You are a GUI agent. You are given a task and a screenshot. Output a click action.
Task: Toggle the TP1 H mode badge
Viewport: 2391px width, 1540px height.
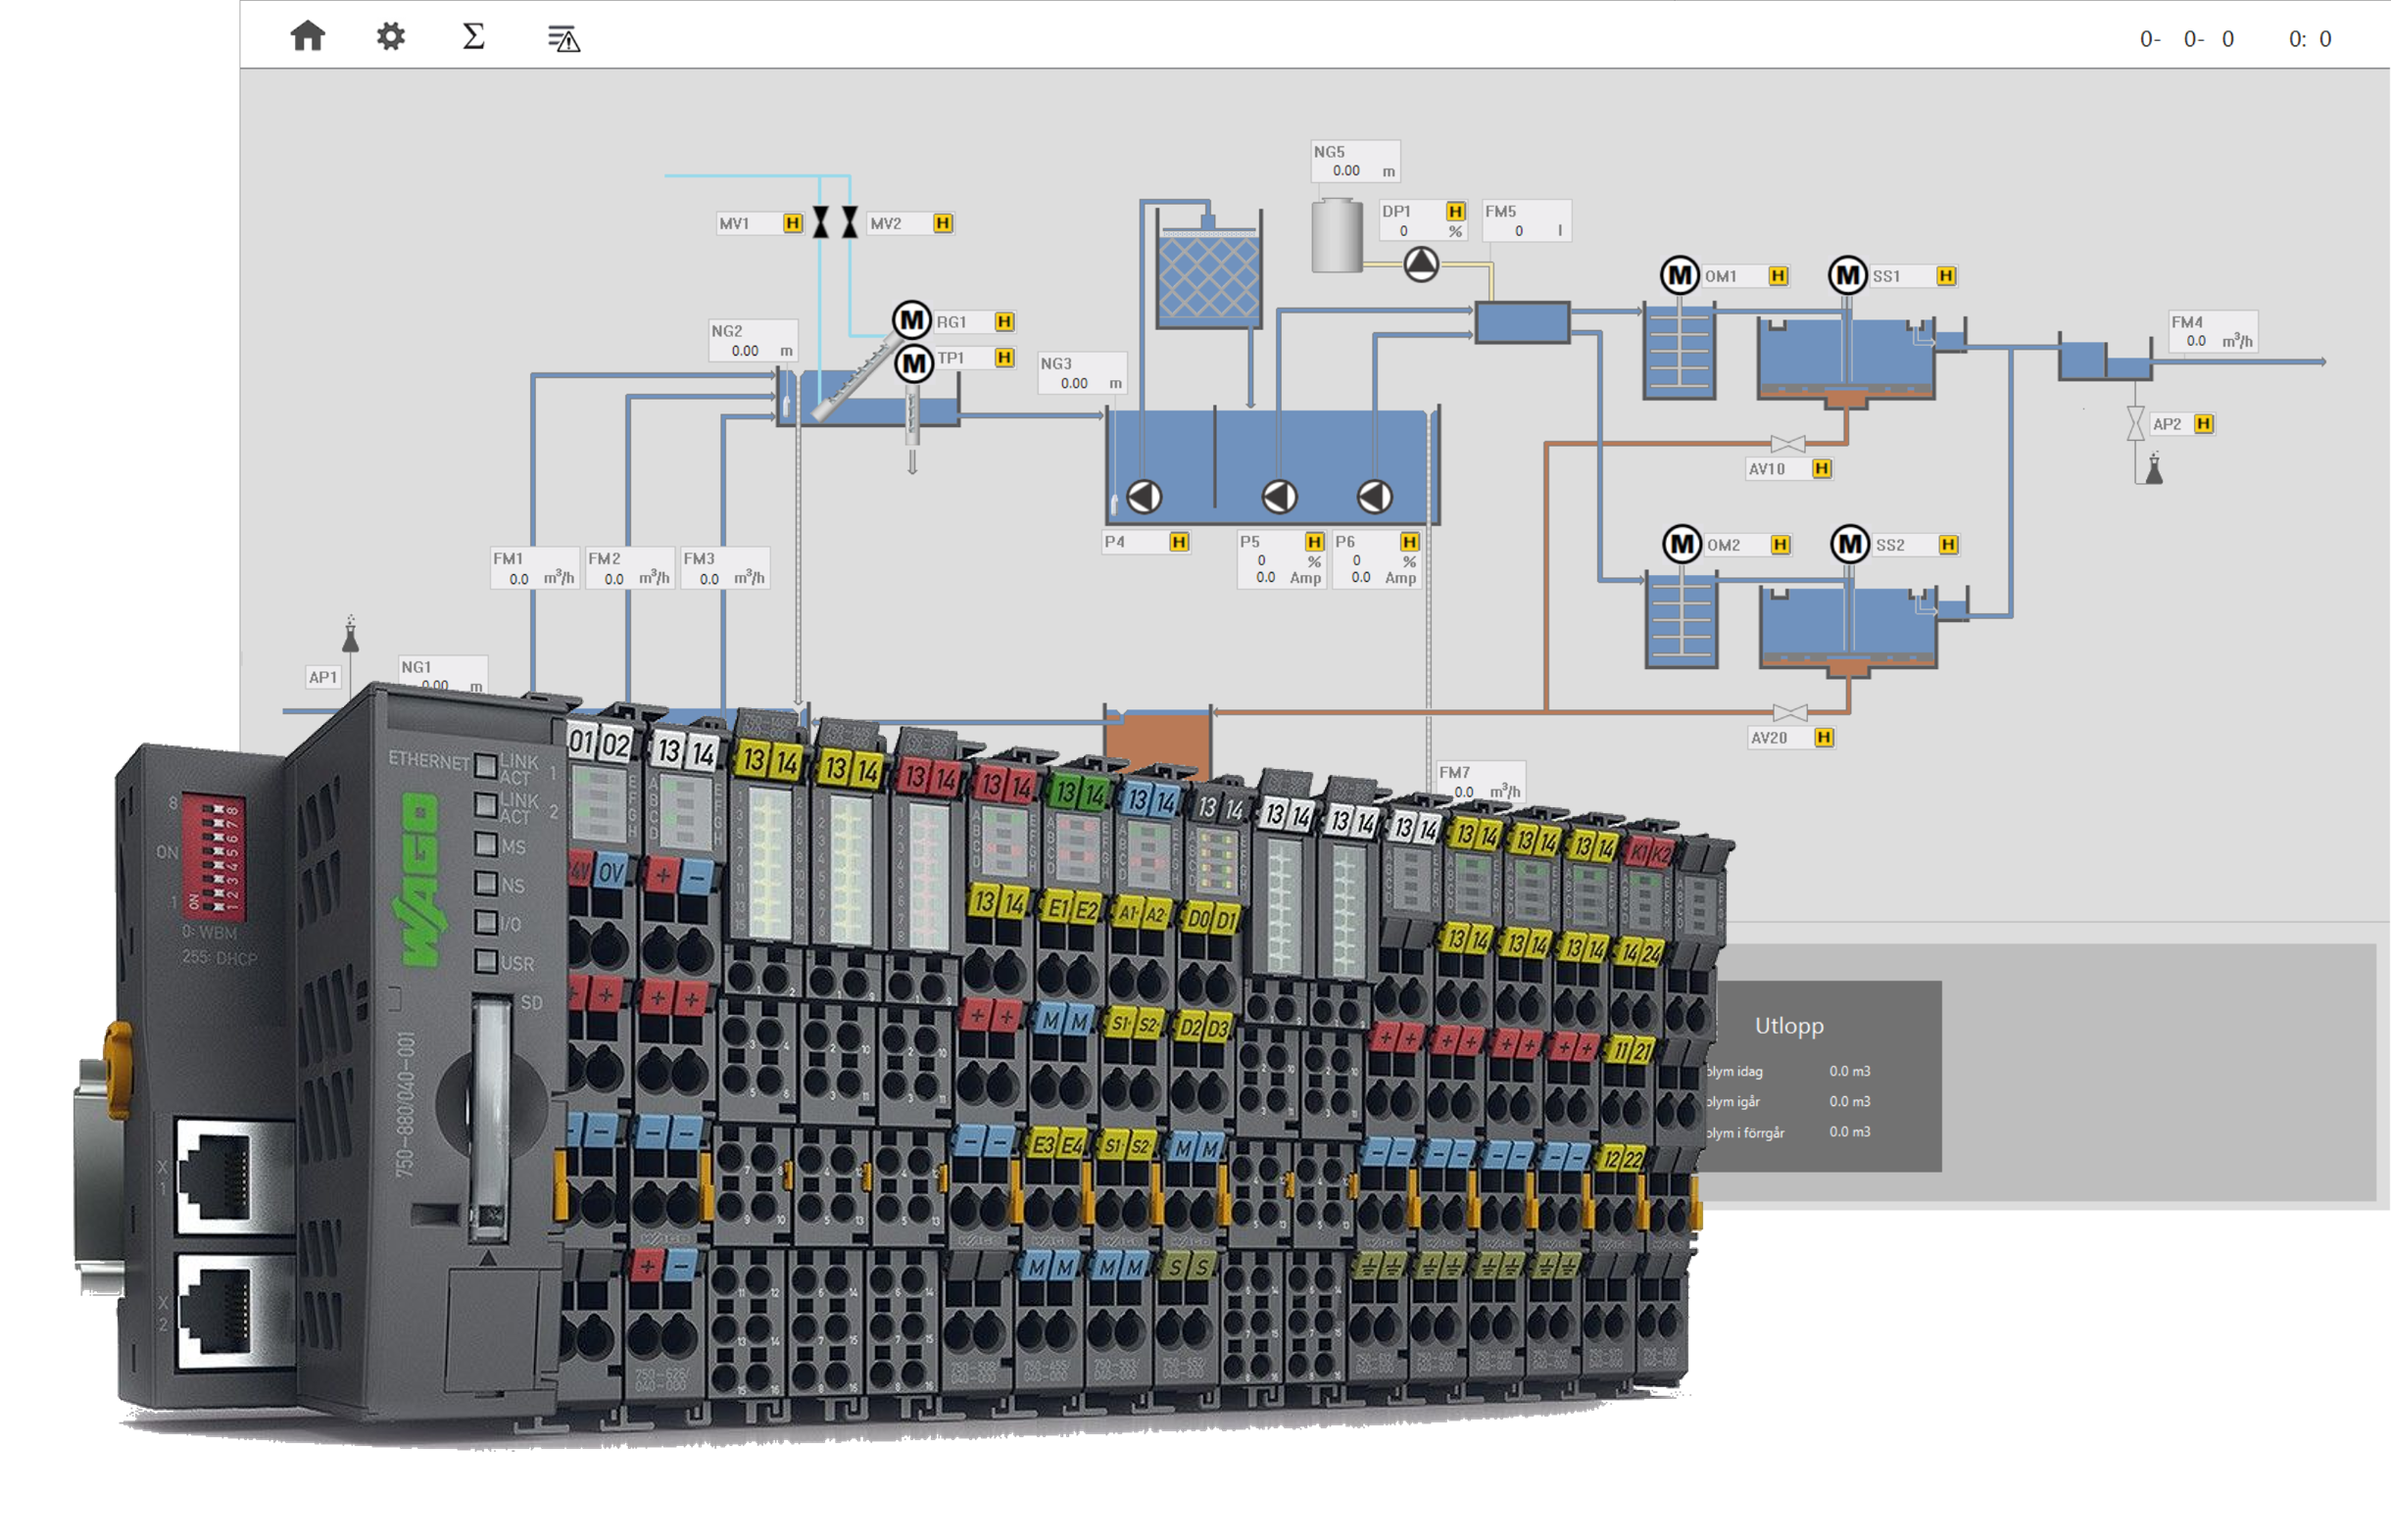click(1005, 358)
